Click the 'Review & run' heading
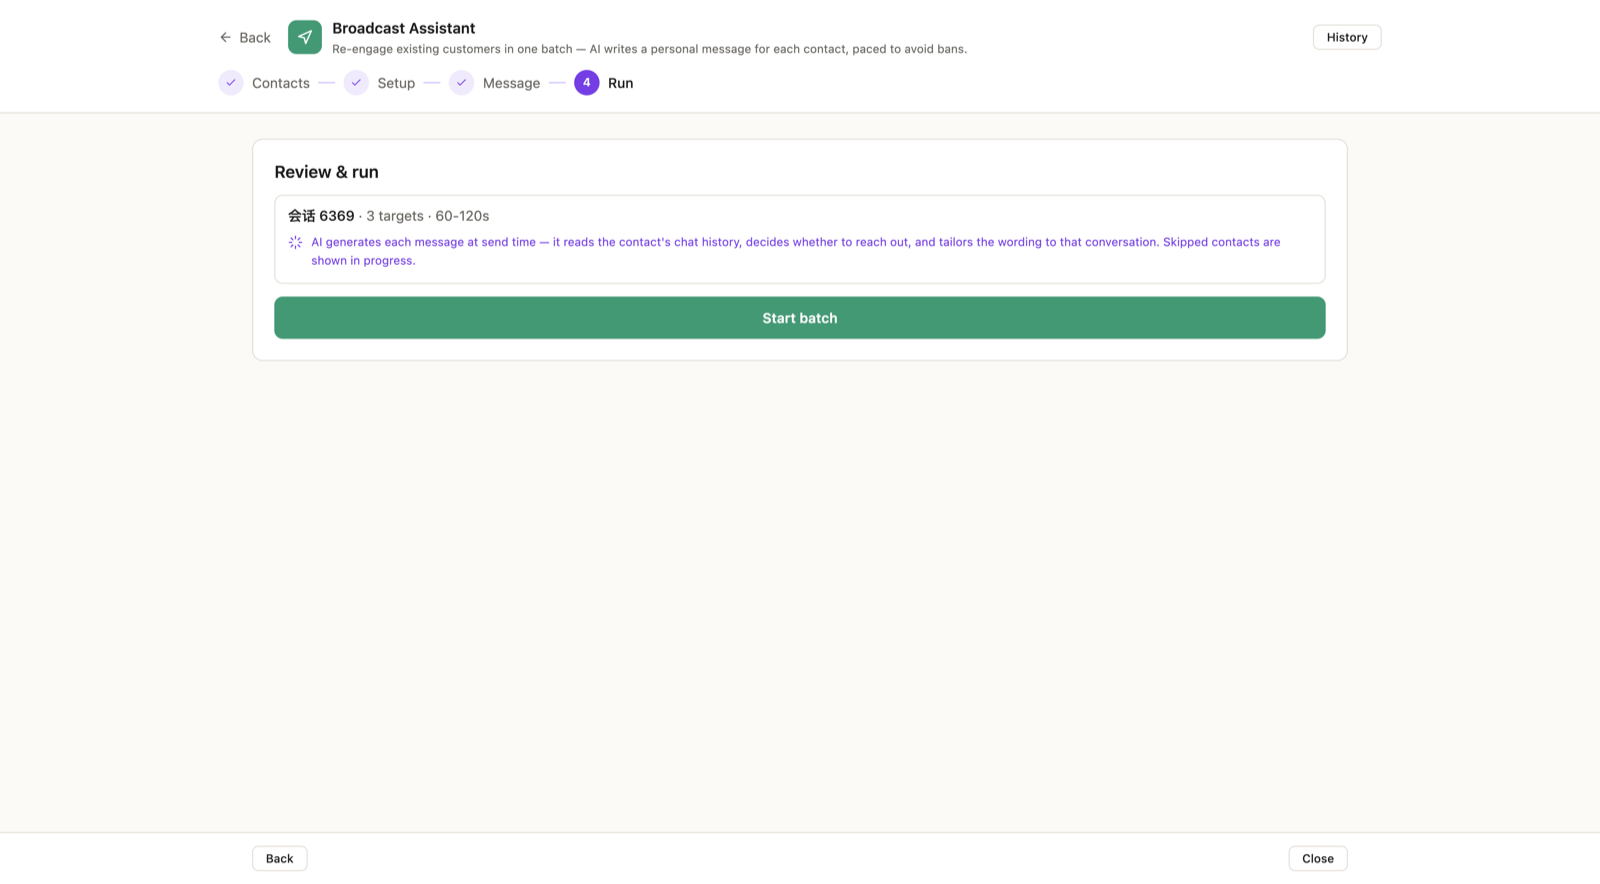This screenshot has height=884, width=1600. click(326, 172)
